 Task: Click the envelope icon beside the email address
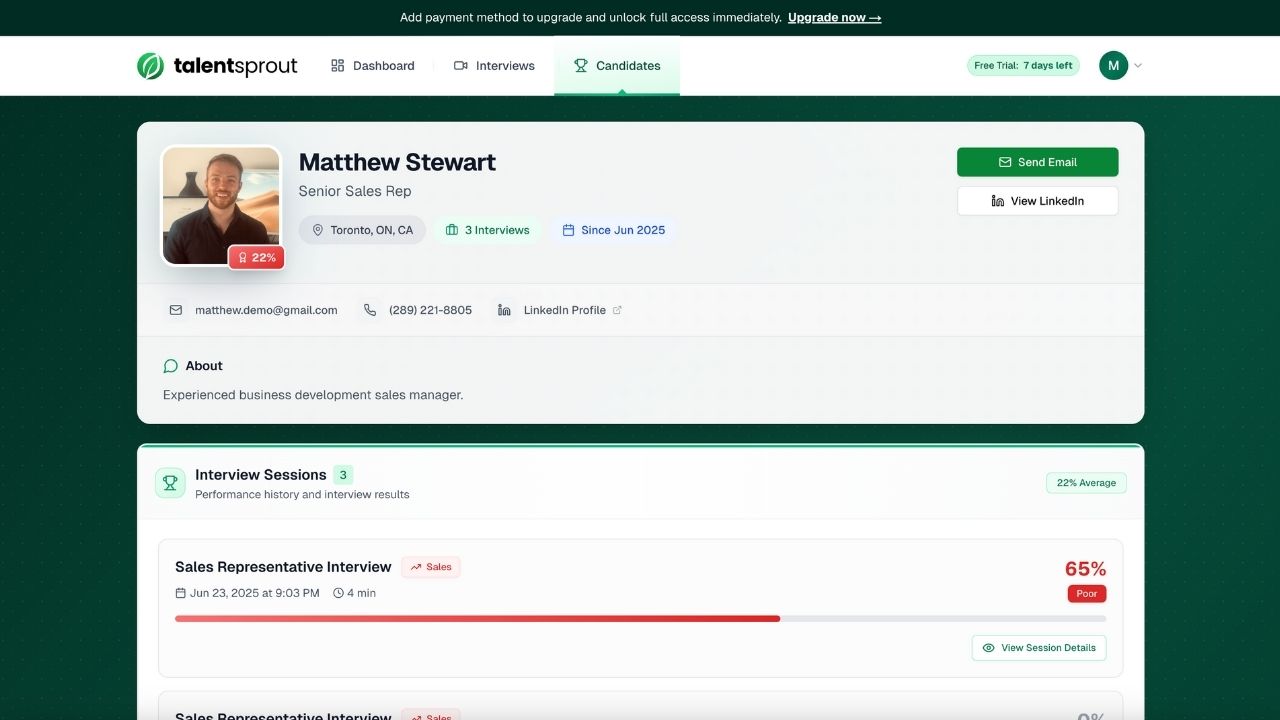[x=176, y=310]
